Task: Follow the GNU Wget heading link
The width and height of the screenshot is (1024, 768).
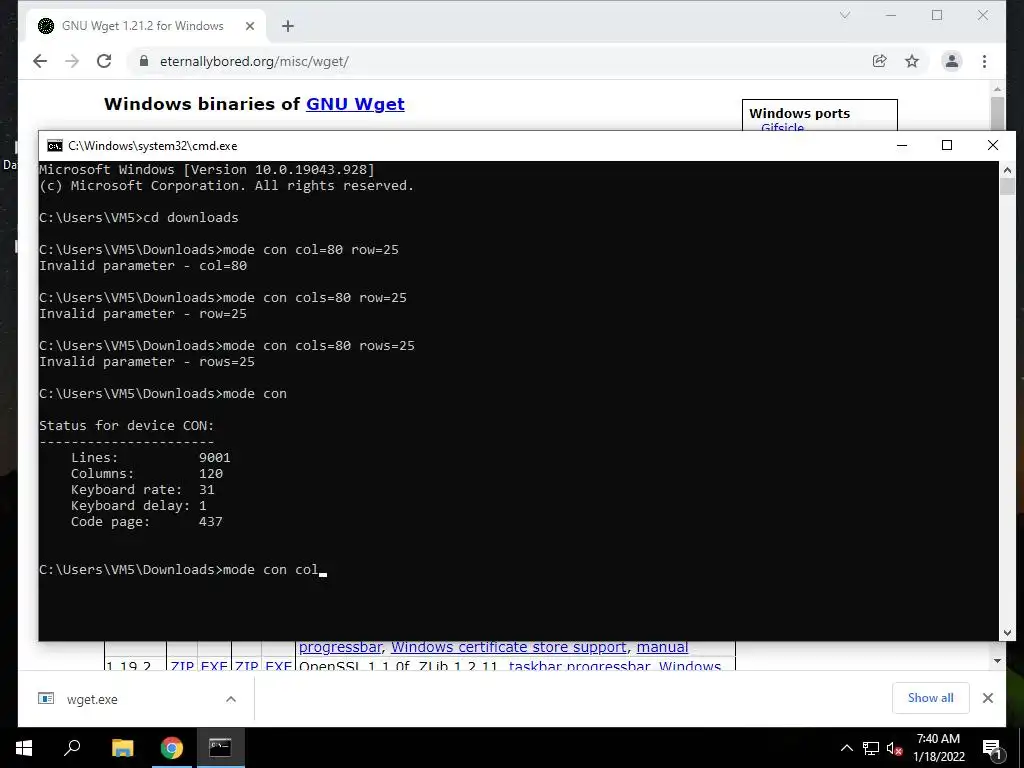Action: (x=355, y=104)
